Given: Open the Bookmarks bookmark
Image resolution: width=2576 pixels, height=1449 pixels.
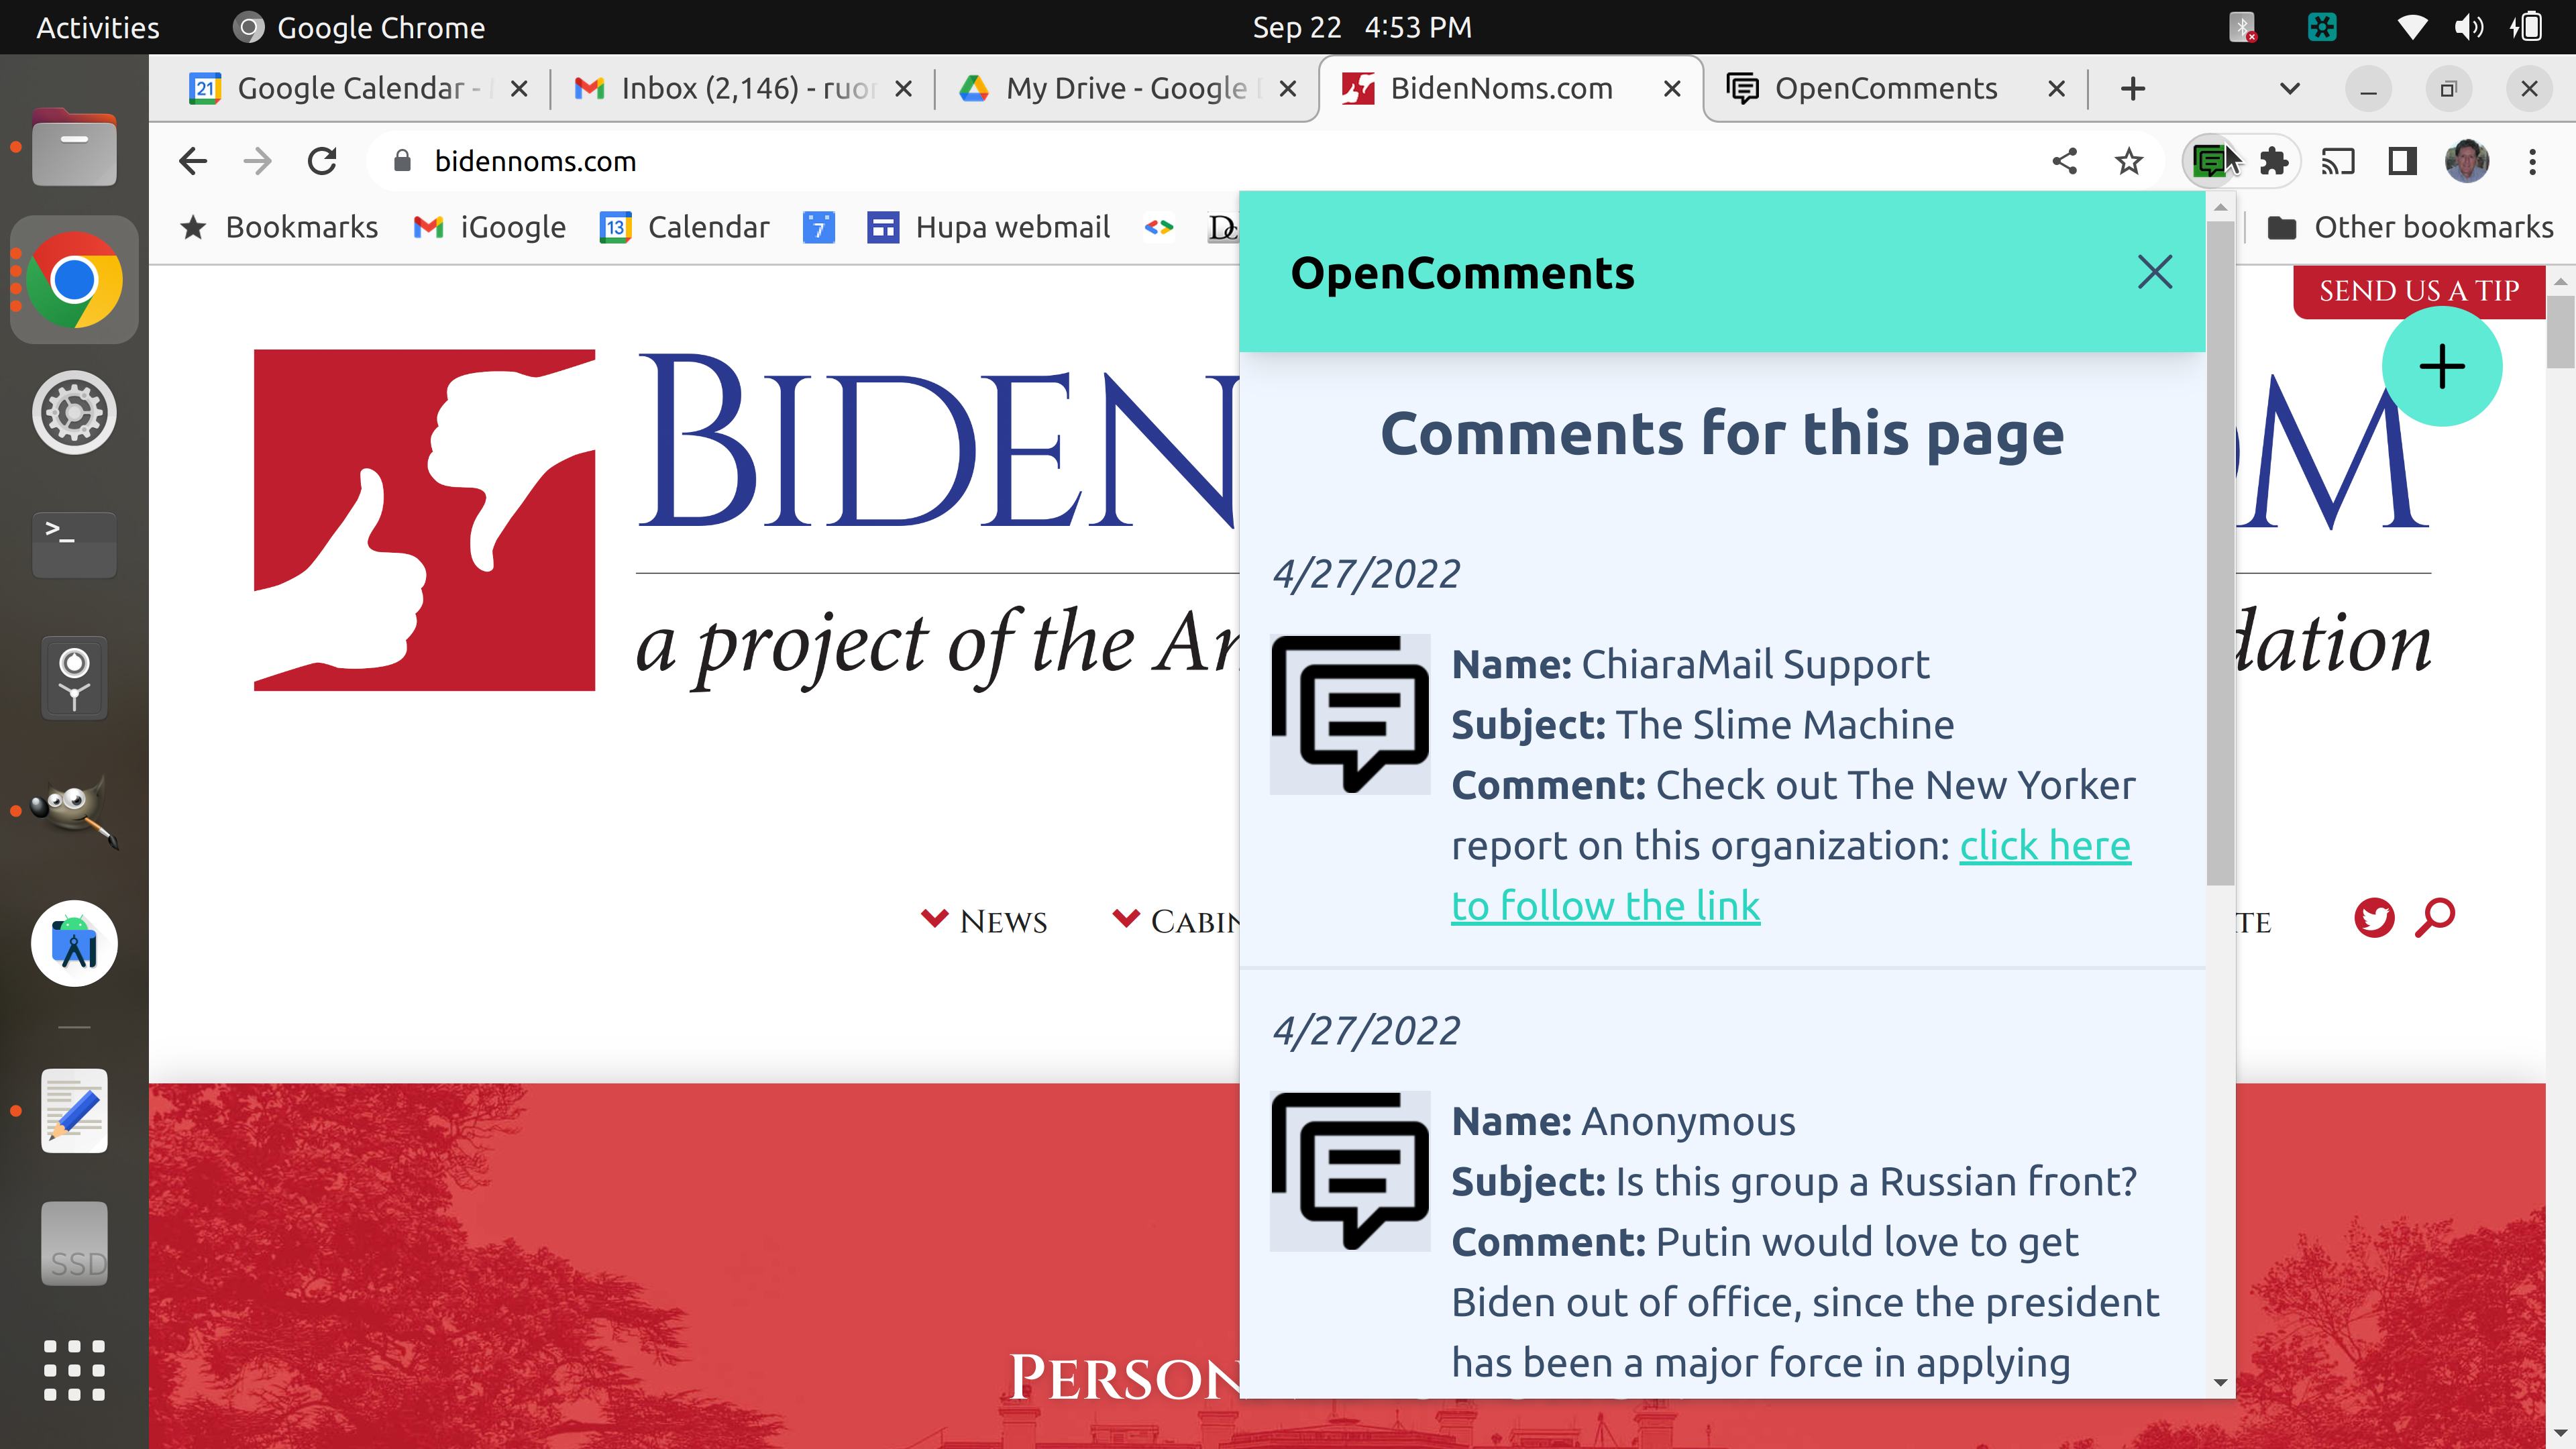Looking at the screenshot, I should pyautogui.click(x=279, y=227).
